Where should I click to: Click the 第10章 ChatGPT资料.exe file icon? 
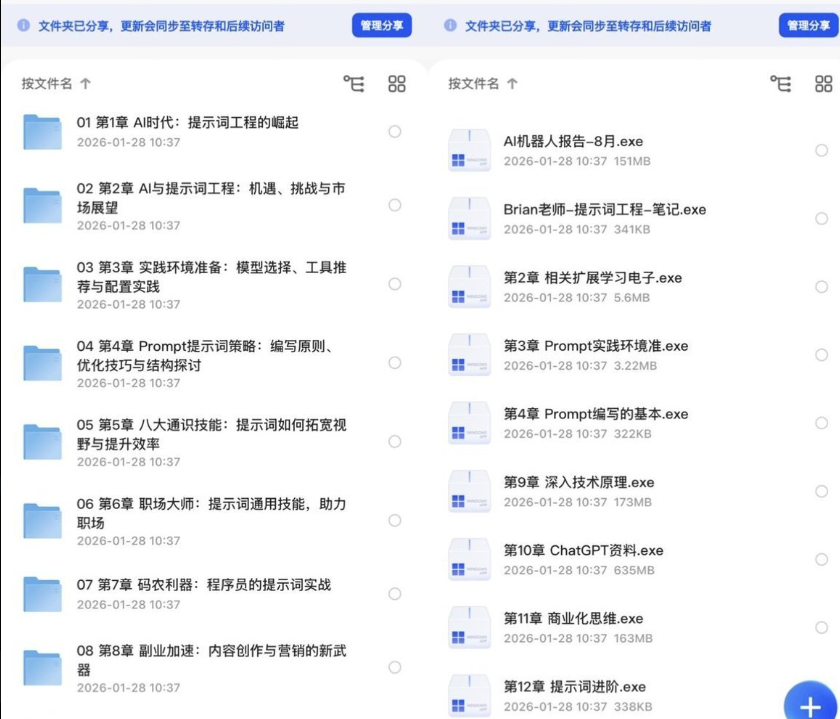tap(469, 559)
